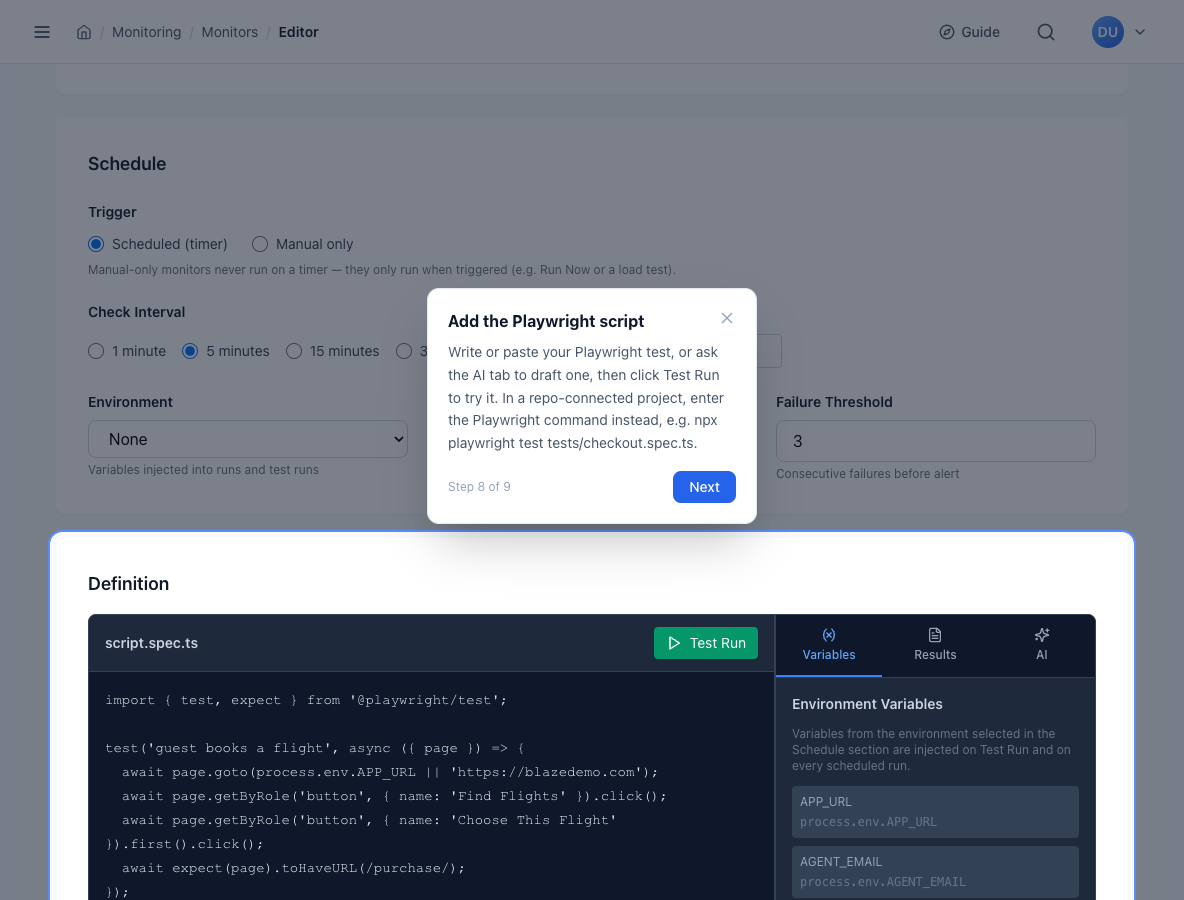Click the Definition section heading
The image size is (1184, 900).
[128, 583]
